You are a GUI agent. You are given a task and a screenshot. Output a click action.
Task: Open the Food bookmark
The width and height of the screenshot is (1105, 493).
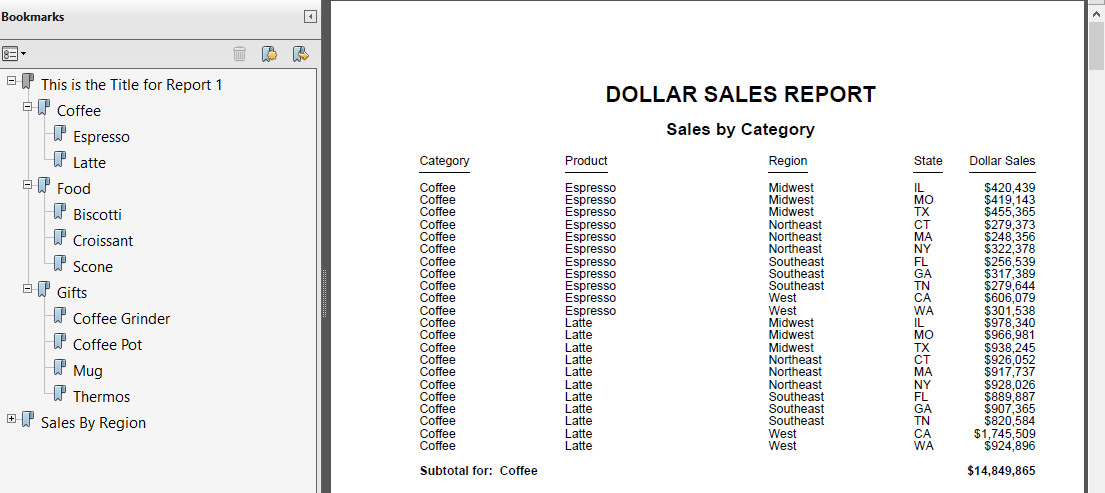(74, 189)
